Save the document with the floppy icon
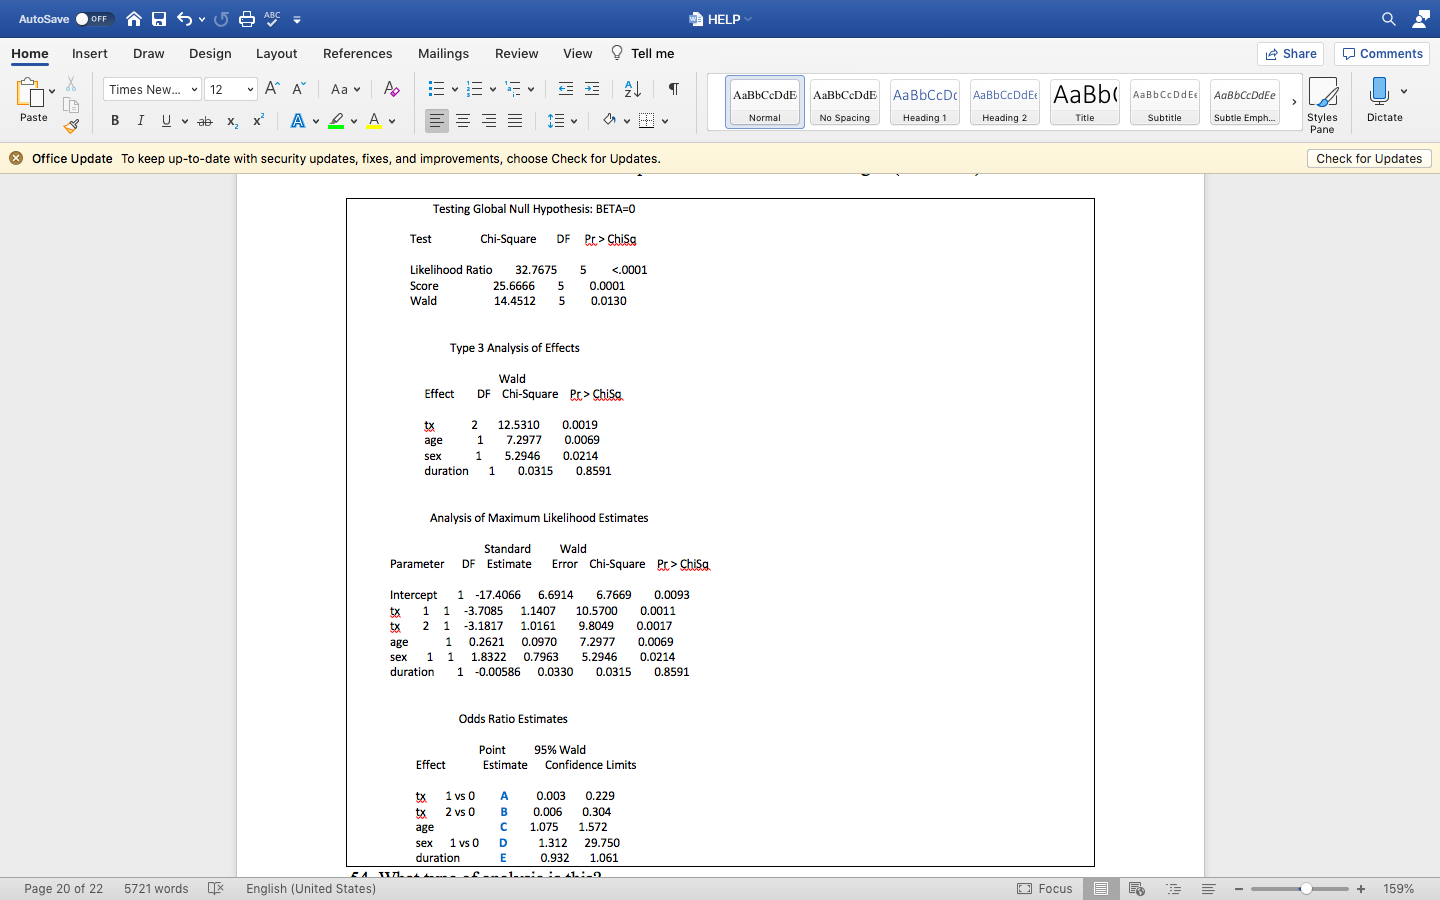Viewport: 1440px width, 900px height. (x=159, y=19)
